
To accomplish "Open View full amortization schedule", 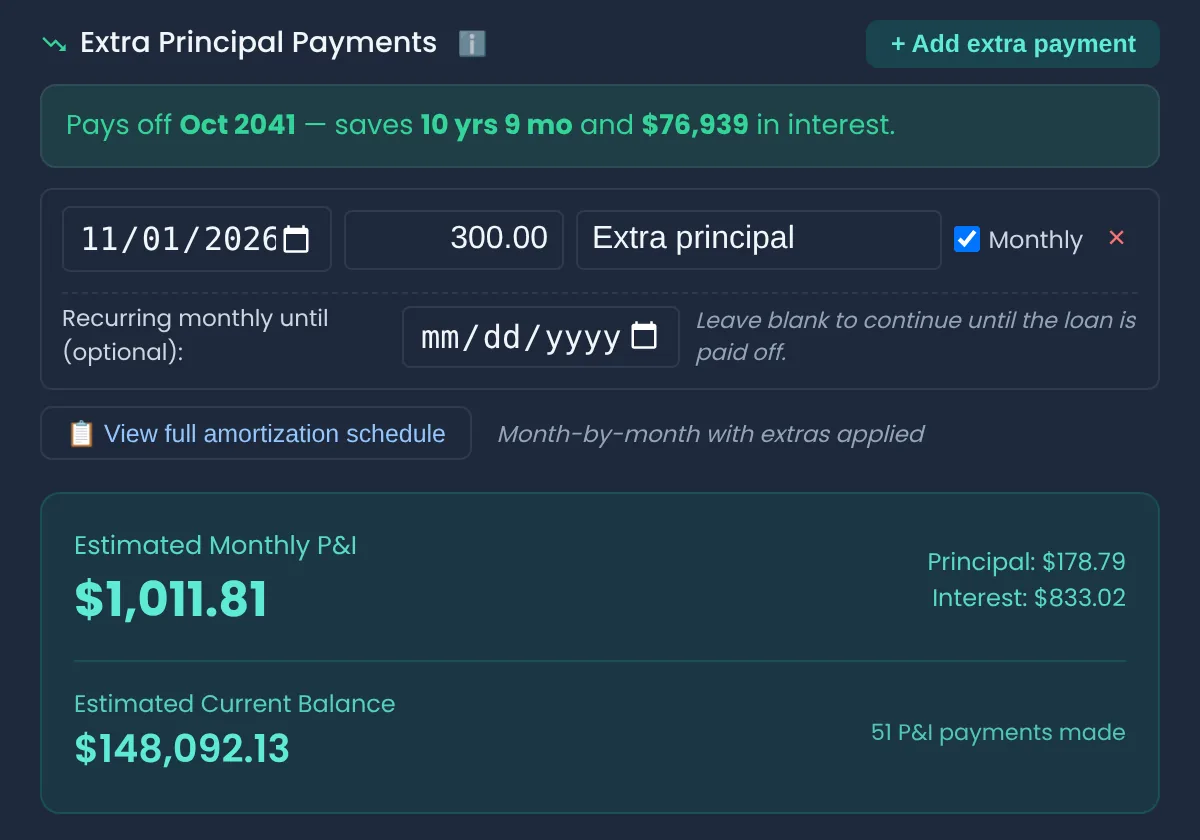I will (x=256, y=433).
